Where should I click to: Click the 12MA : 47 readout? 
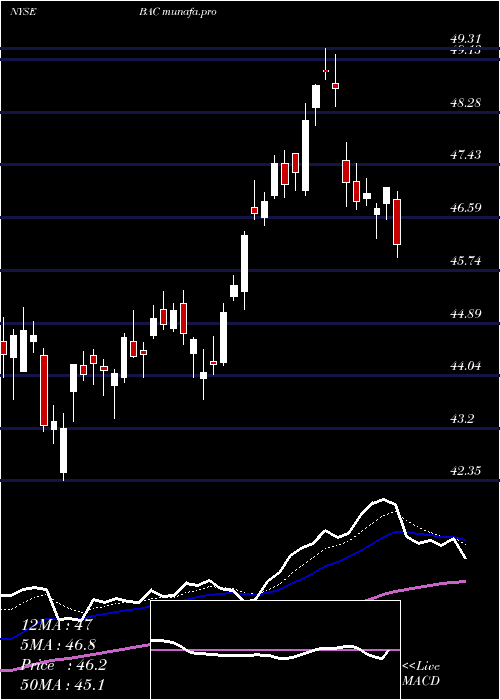(57, 625)
